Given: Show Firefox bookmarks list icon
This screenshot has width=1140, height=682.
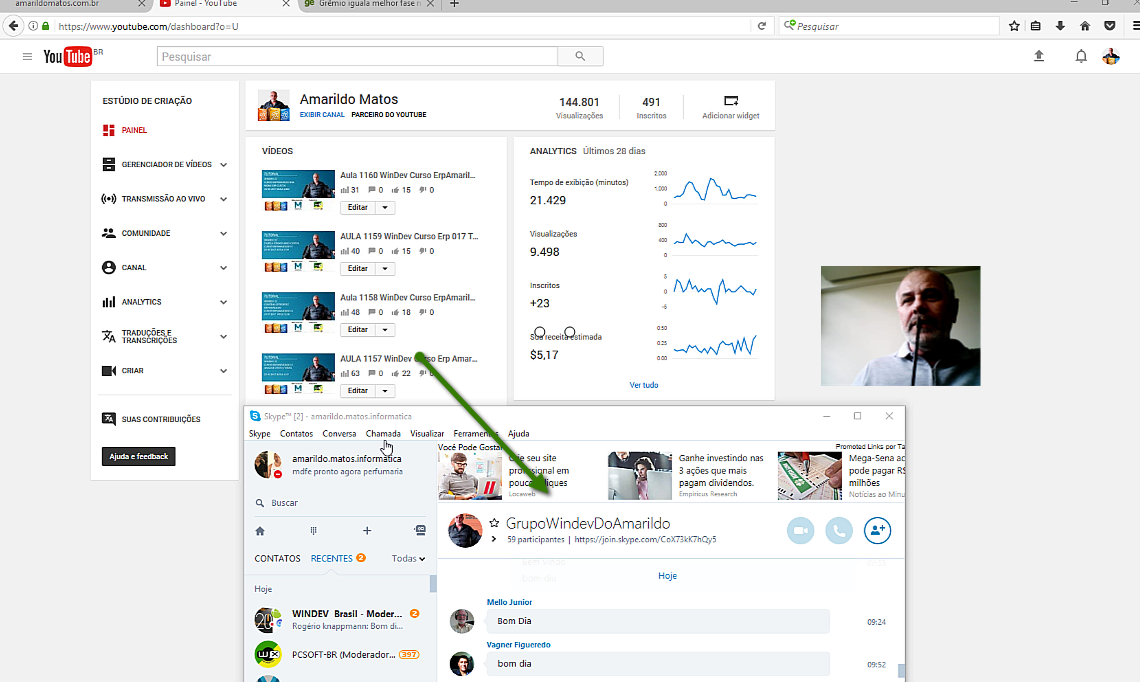Looking at the screenshot, I should pyautogui.click(x=1036, y=26).
